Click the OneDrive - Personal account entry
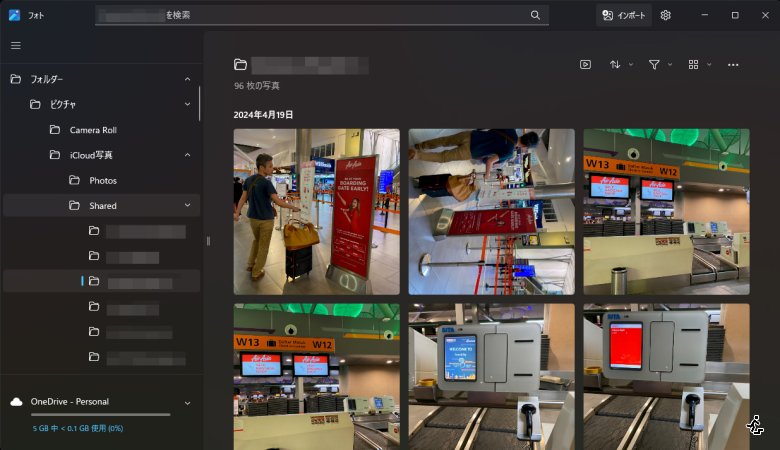The width and height of the screenshot is (780, 450). [x=70, y=402]
